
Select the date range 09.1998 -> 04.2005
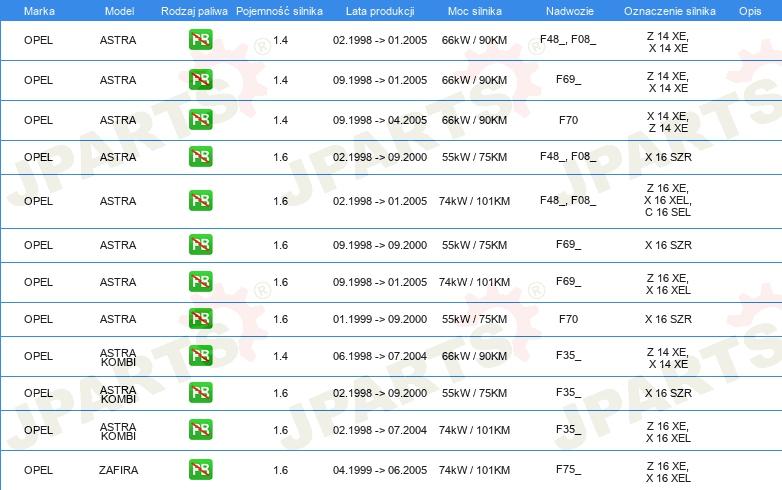point(380,120)
